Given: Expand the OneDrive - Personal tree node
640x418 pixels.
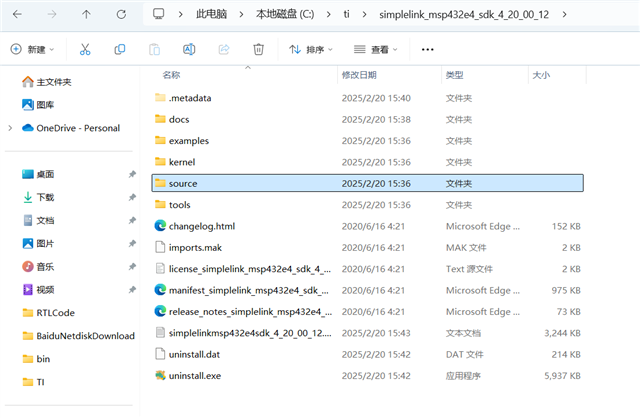Looking at the screenshot, I should point(10,128).
